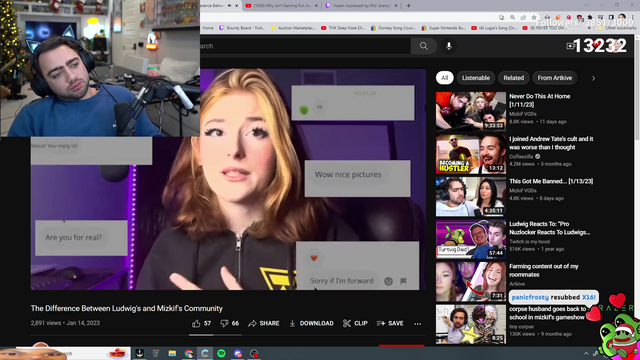Viewport: 640px width, 360px height.
Task: Select the Listenable filter chip
Action: click(x=476, y=78)
